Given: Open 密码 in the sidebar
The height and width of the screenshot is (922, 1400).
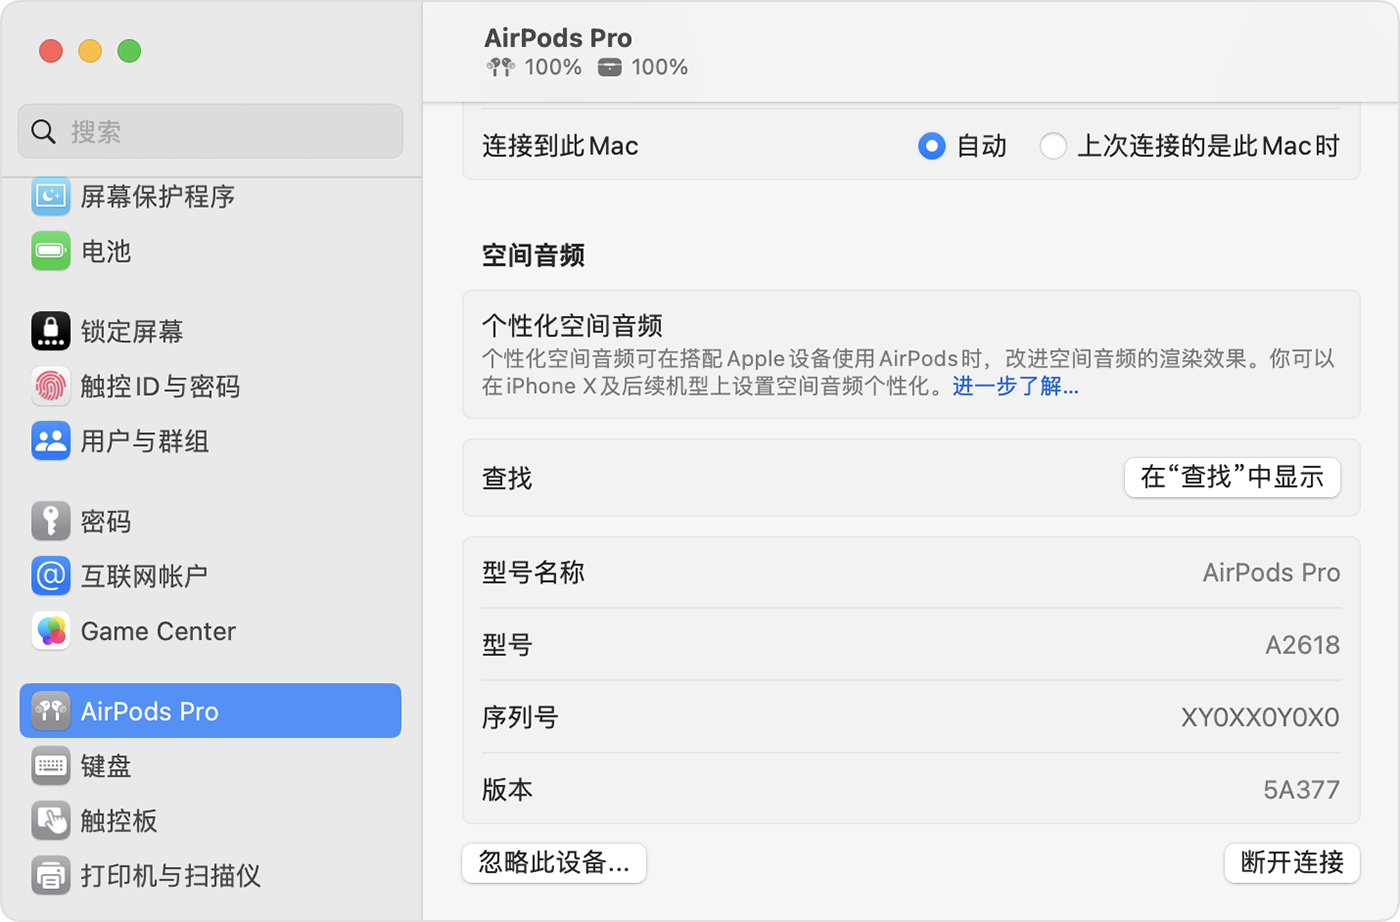Looking at the screenshot, I should click(210, 521).
